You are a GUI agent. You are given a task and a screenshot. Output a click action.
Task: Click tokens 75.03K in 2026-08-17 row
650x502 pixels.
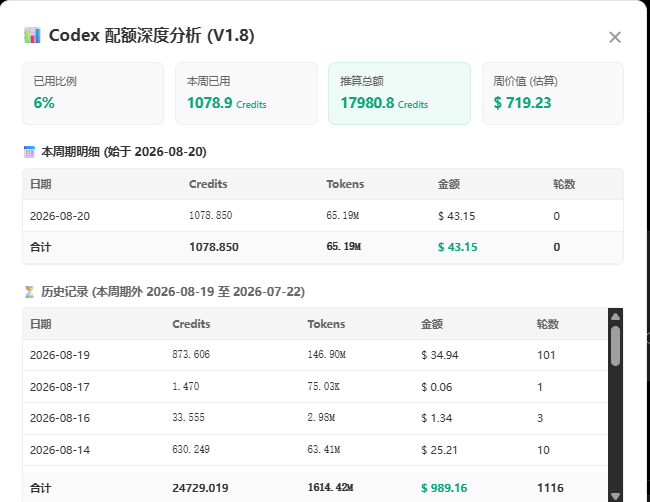tap(324, 386)
